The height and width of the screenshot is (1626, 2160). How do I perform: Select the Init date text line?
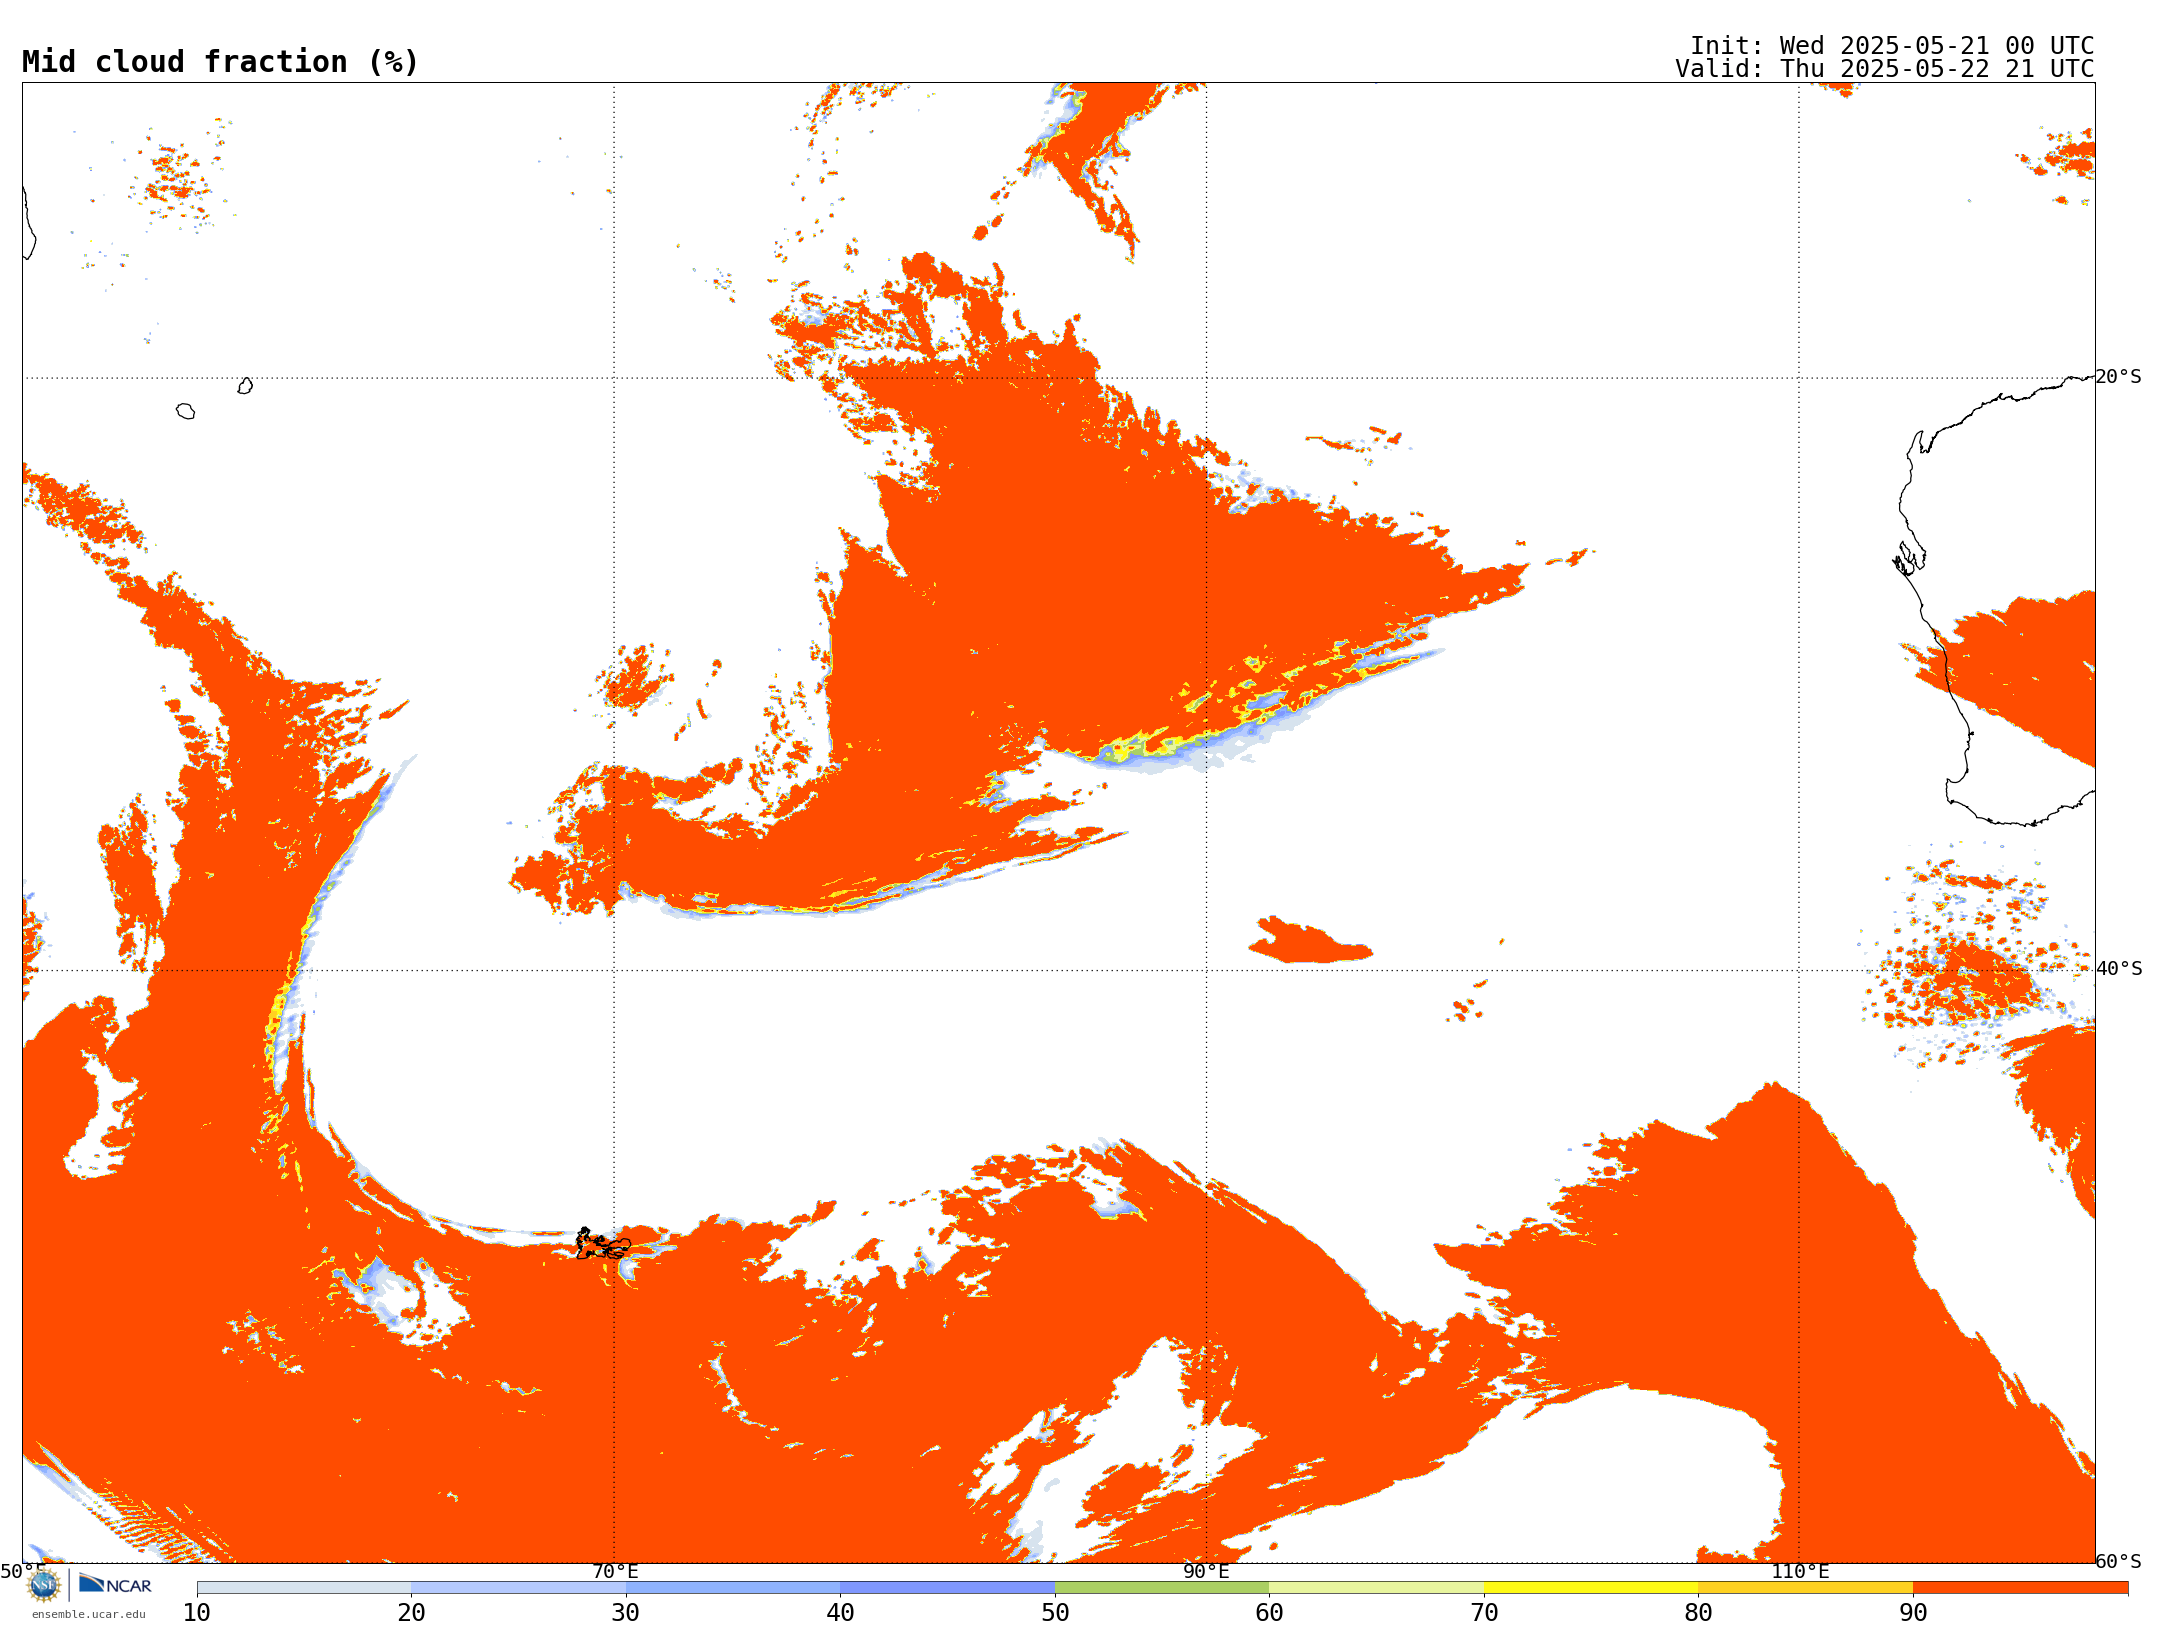pos(1892,46)
